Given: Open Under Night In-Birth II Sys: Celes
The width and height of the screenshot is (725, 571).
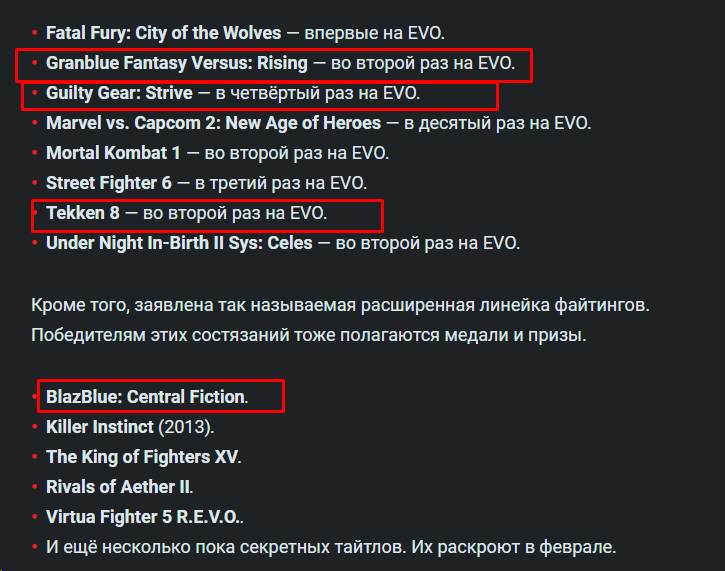Looking at the screenshot, I should [179, 244].
